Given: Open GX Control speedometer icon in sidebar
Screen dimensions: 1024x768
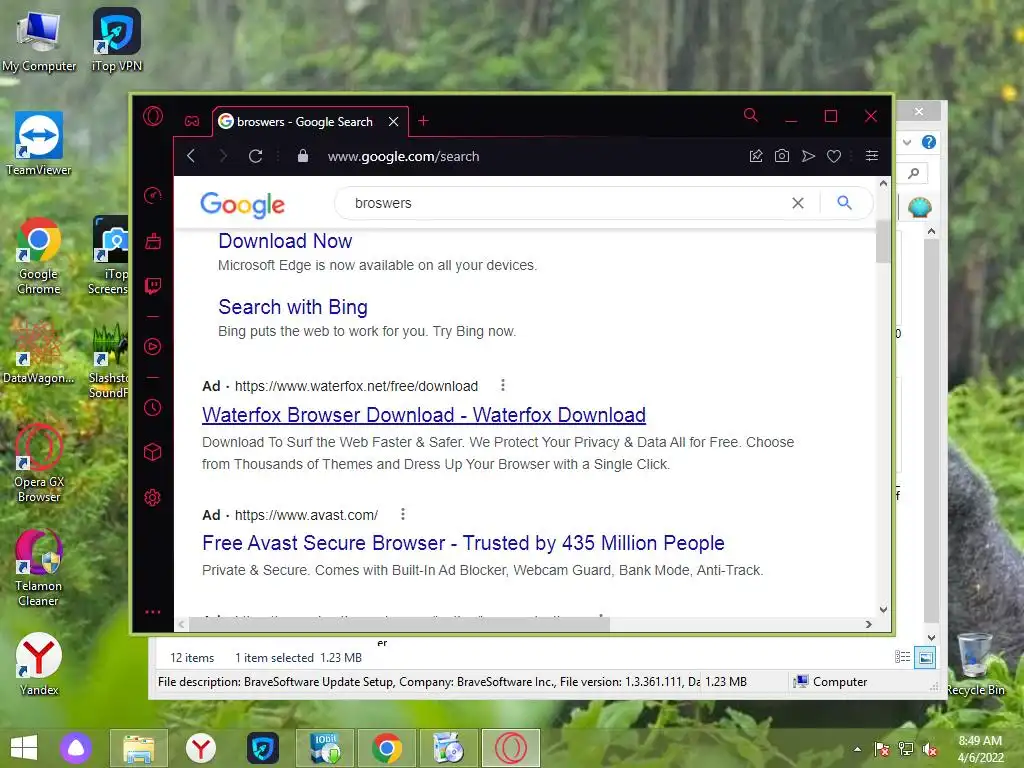Looking at the screenshot, I should point(153,195).
